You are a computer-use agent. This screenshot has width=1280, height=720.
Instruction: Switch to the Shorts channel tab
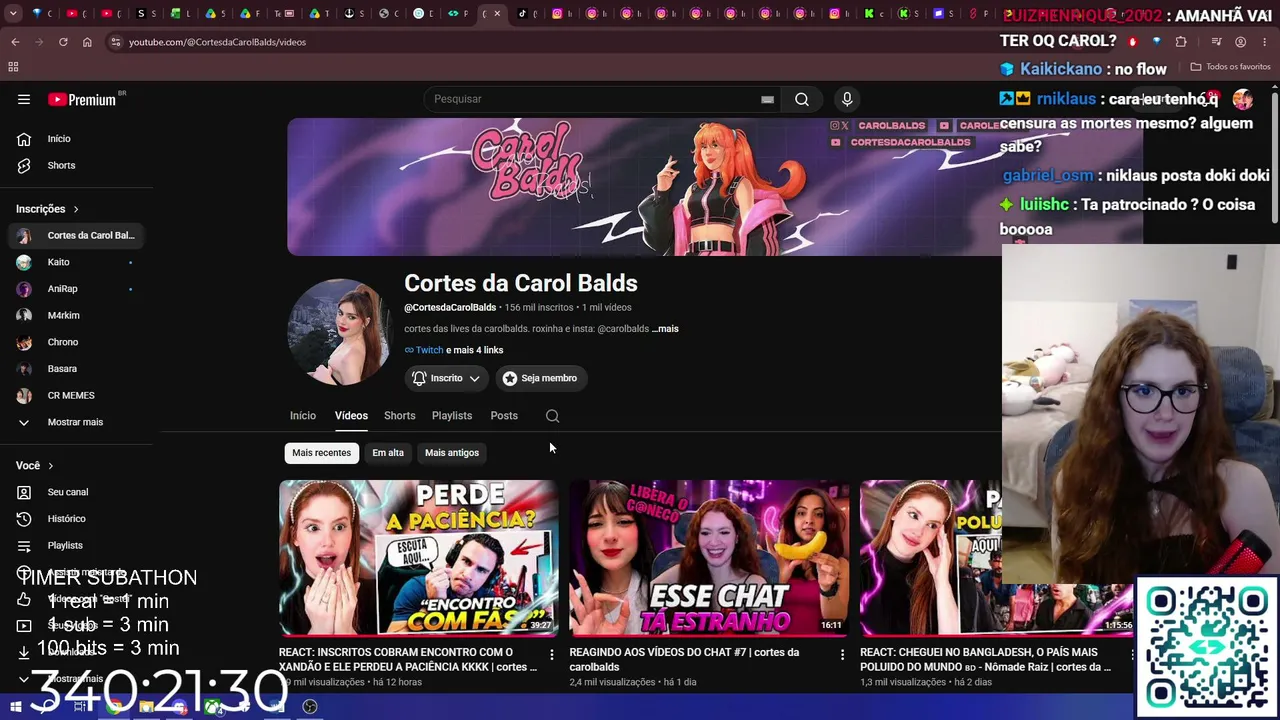pos(400,416)
